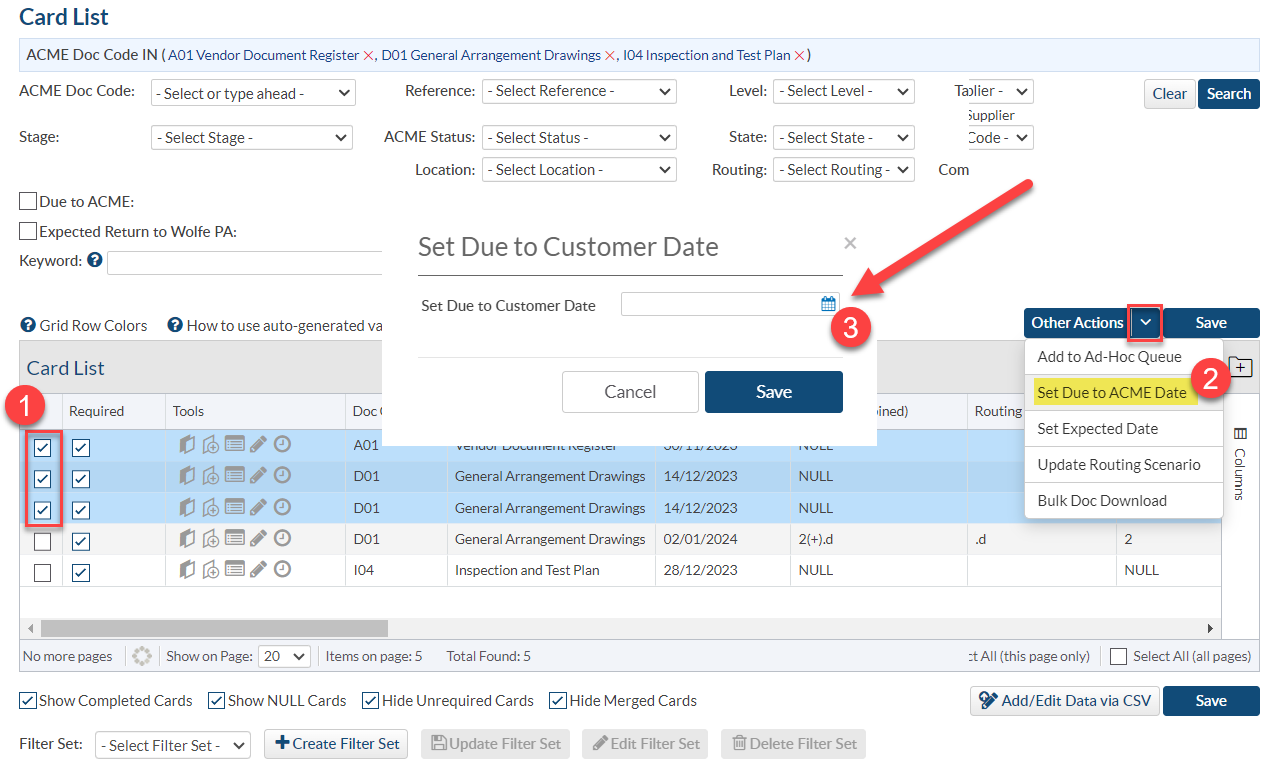The width and height of the screenshot is (1282, 764).
Task: Change the Show on Page count dropdown
Action: click(284, 656)
